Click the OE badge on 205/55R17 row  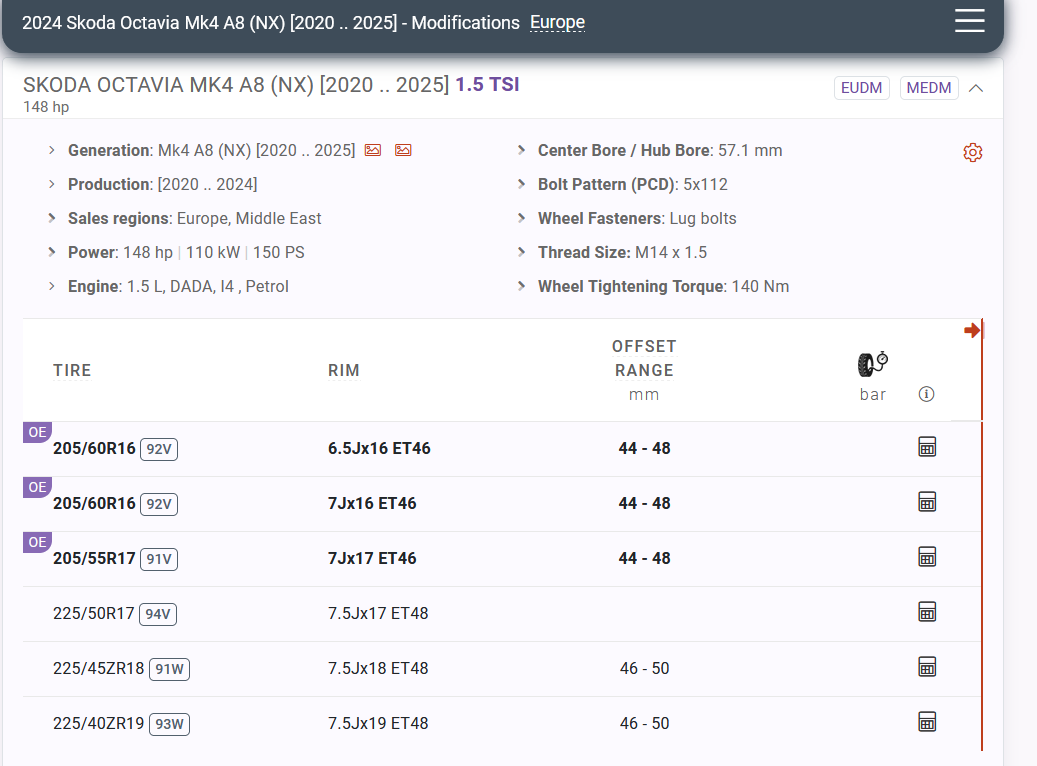[x=37, y=542]
